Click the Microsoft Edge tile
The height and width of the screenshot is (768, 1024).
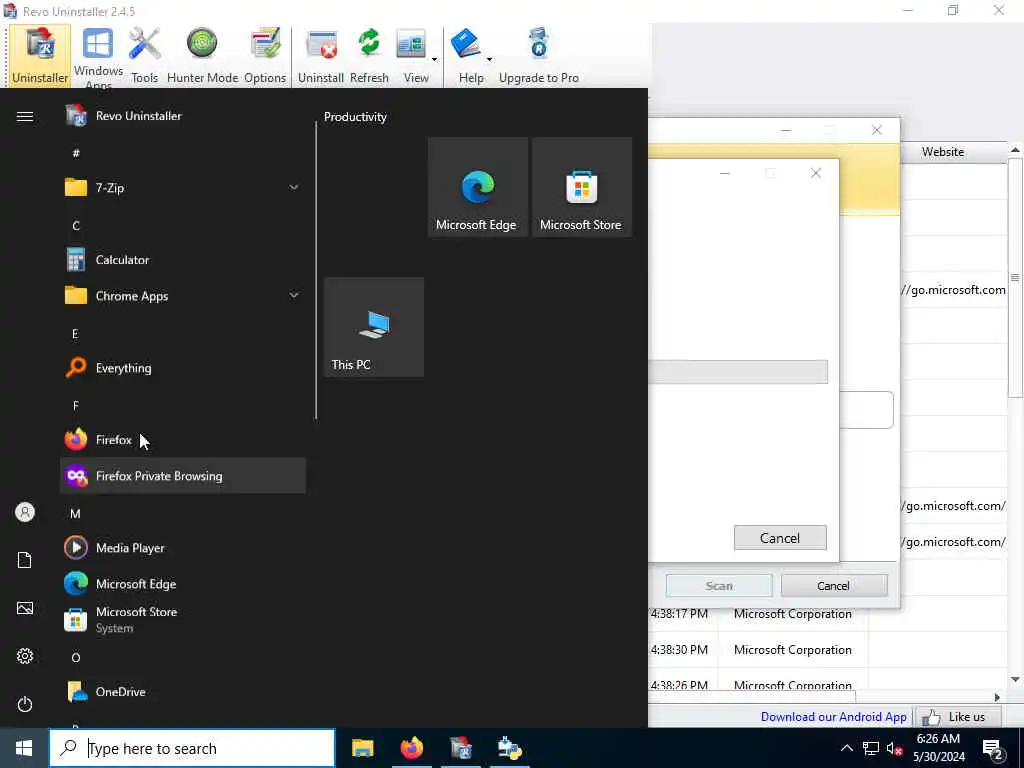(478, 187)
